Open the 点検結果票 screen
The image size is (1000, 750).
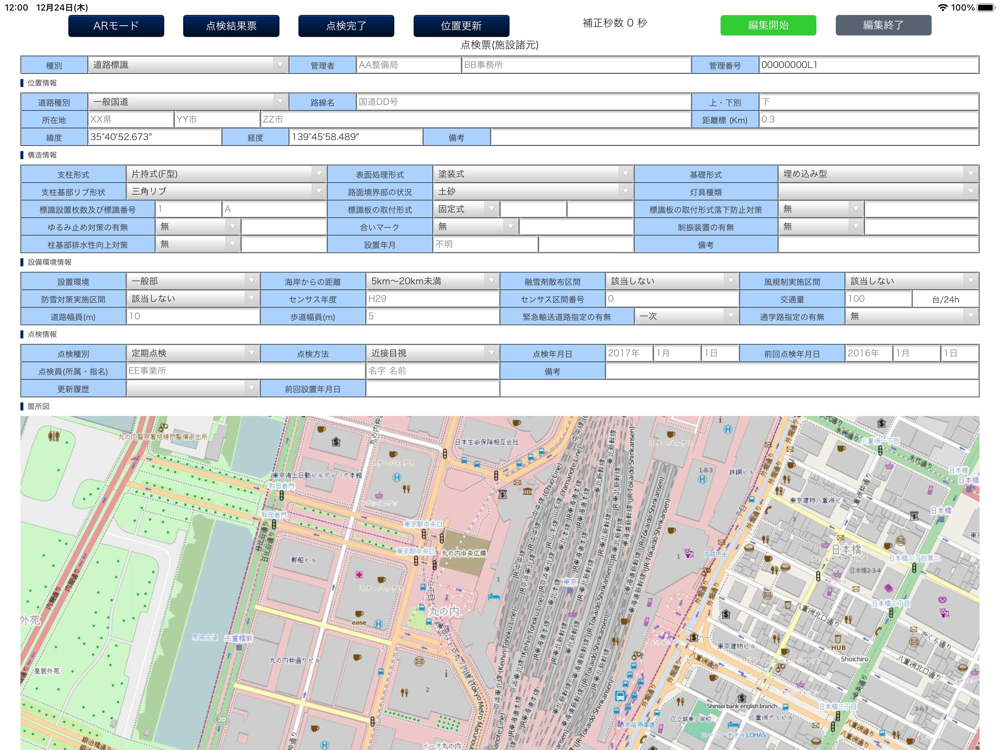(x=231, y=26)
